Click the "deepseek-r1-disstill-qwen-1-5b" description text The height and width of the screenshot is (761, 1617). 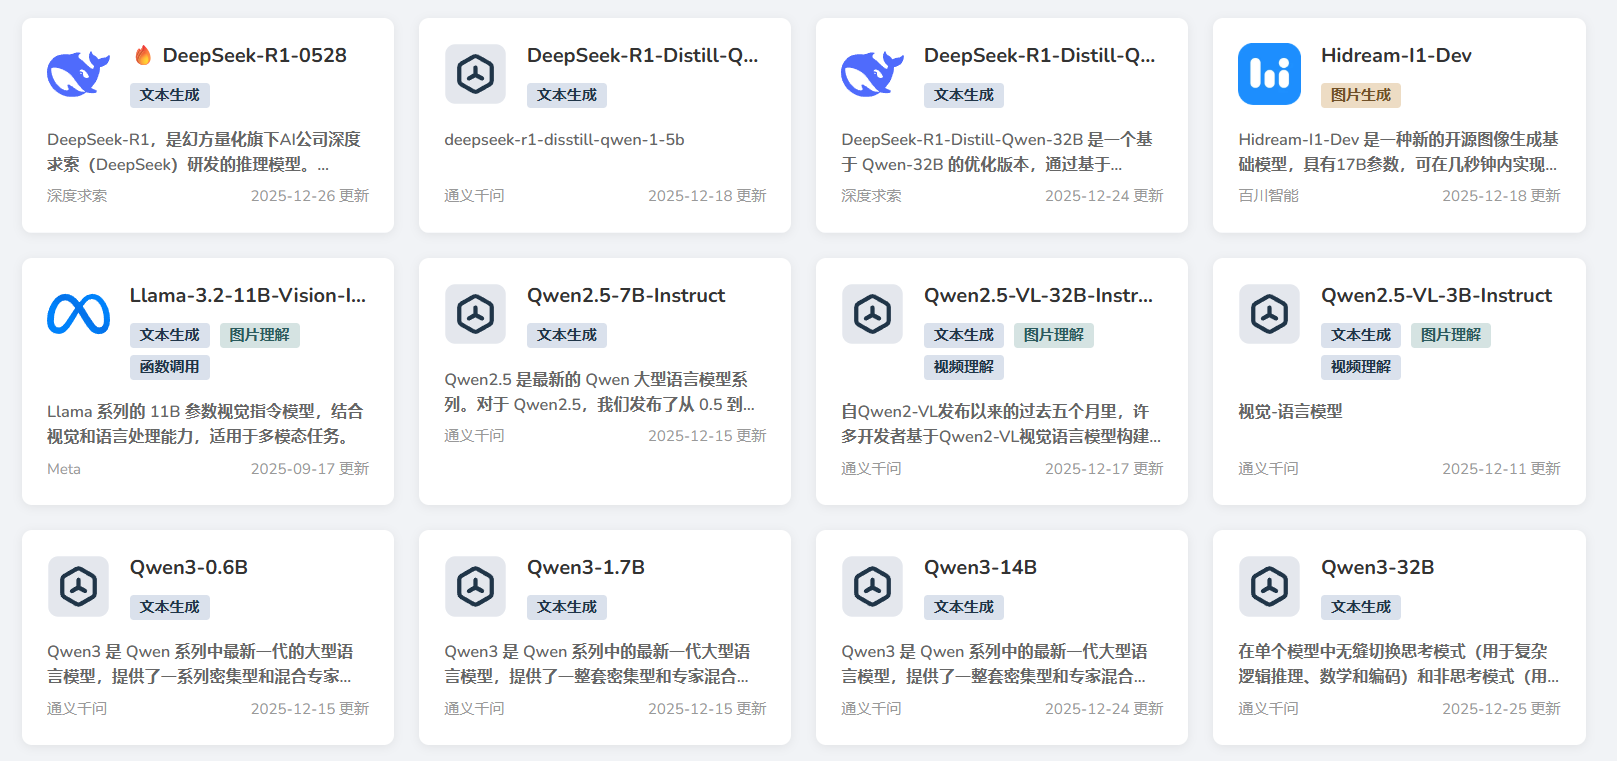coord(565,140)
